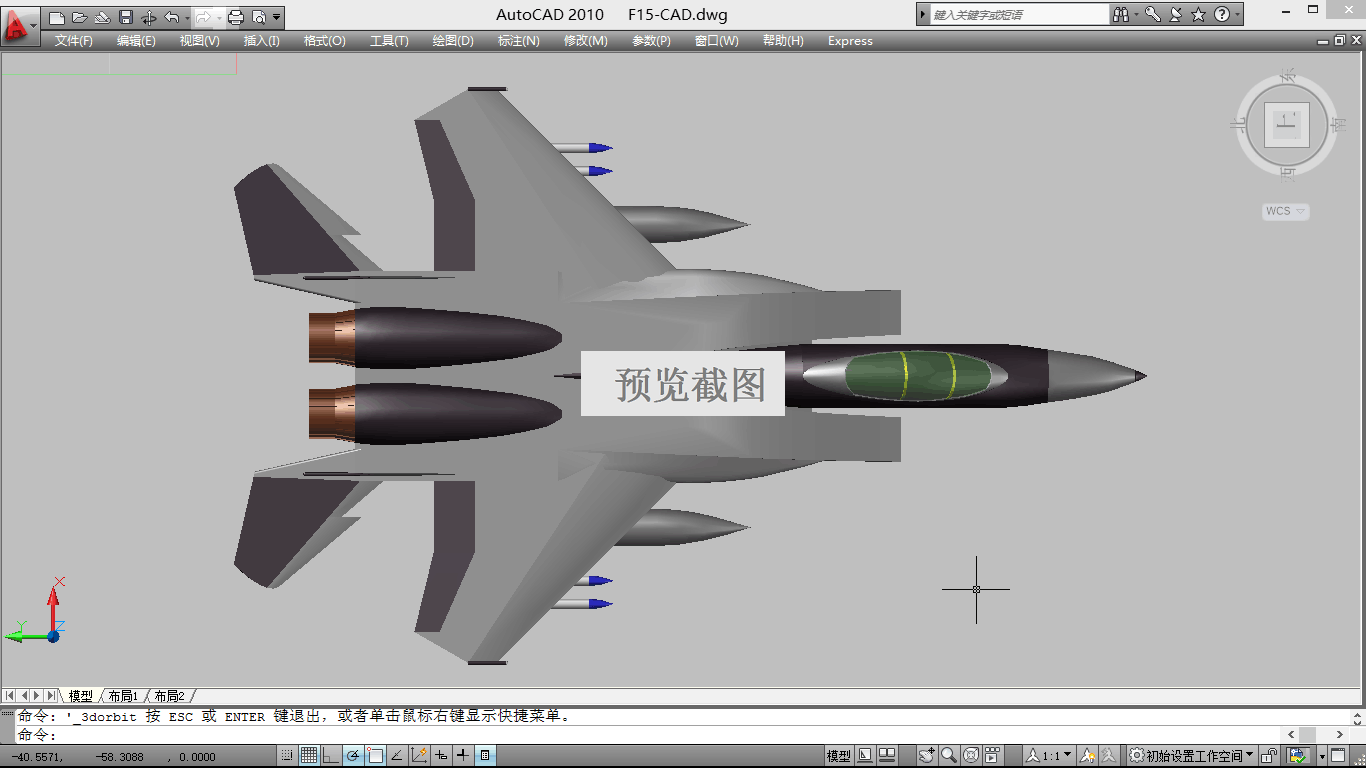1366x768 pixels.
Task: Click the New drawing icon
Action: 57,17
